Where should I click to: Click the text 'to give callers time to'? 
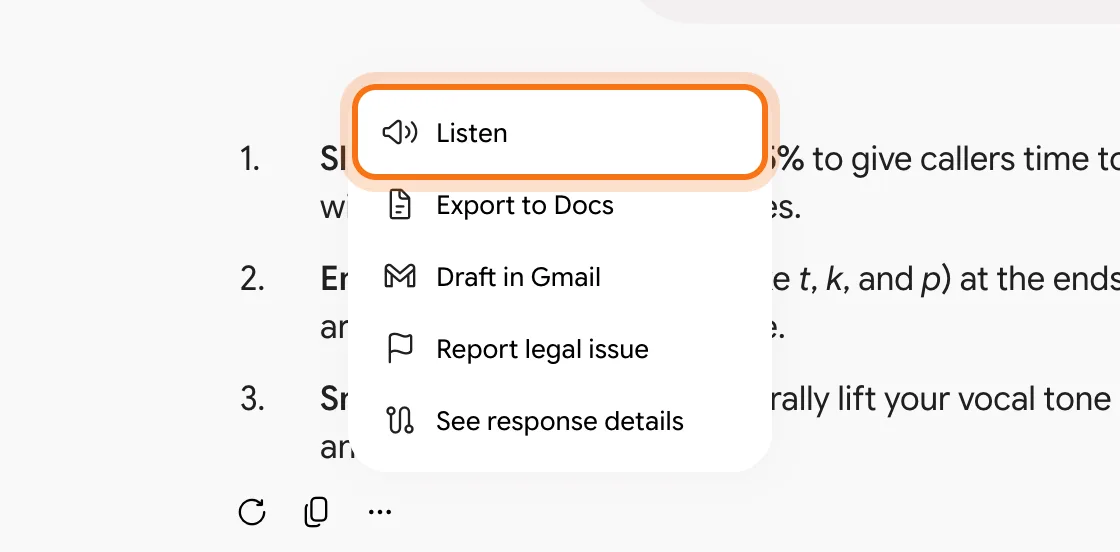pyautogui.click(x=966, y=160)
